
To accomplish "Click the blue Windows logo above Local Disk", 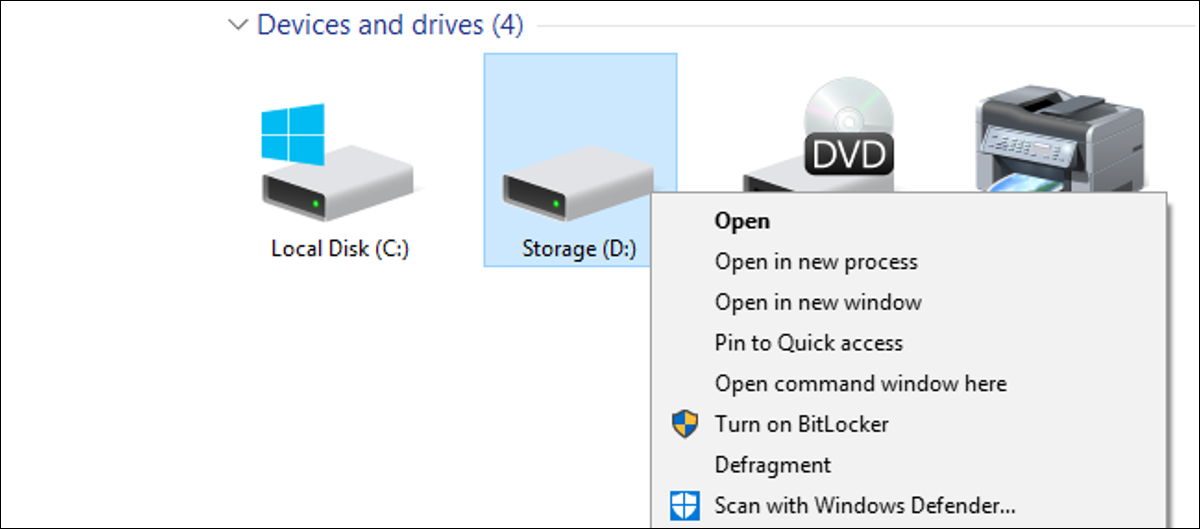I will click(293, 134).
